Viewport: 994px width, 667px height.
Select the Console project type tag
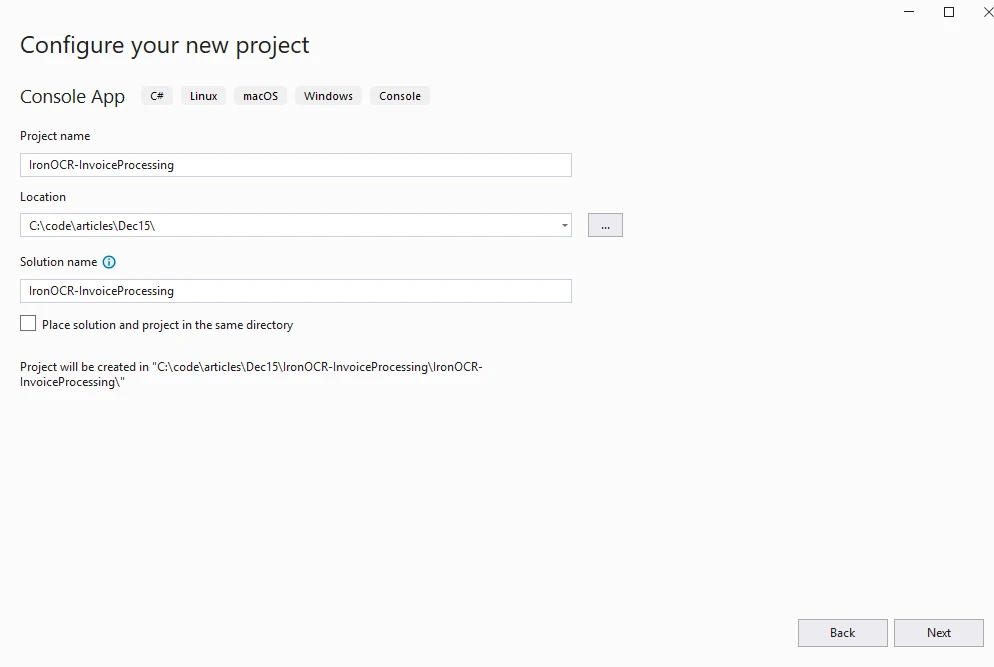tap(399, 96)
